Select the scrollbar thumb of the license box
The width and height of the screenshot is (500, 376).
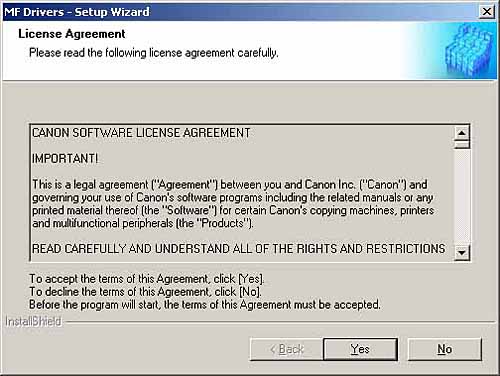462,145
